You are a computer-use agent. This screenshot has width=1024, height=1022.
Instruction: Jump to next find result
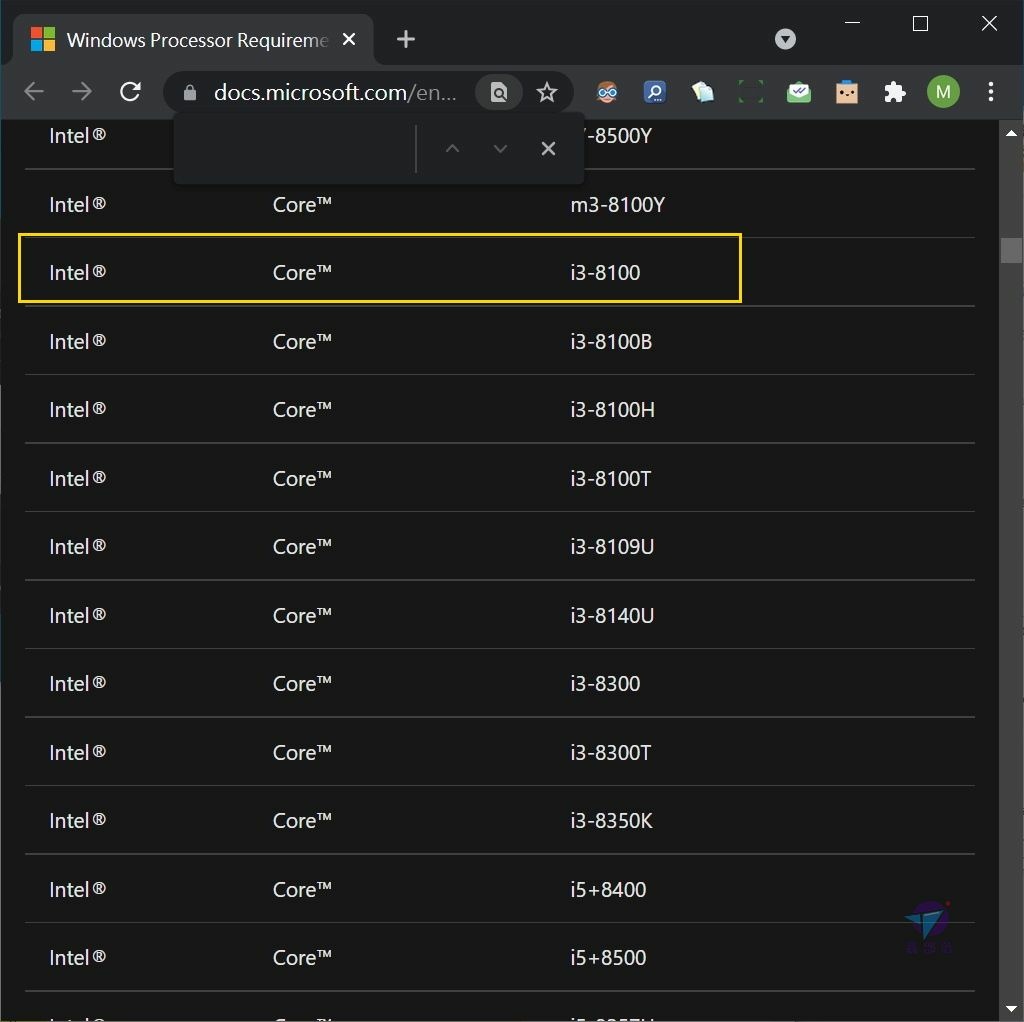500,149
